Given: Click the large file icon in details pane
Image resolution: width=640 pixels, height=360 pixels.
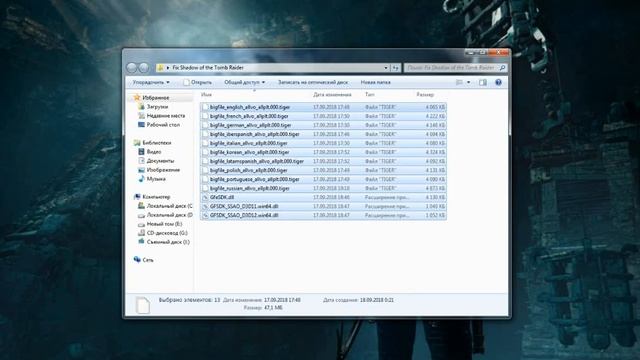Looking at the screenshot, I should click(x=142, y=305).
